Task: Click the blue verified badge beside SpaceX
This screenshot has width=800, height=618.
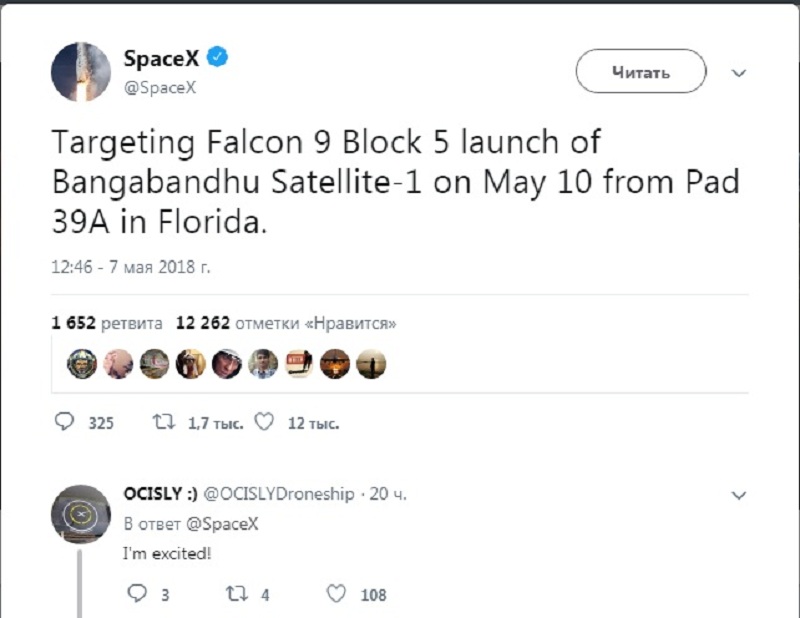Action: click(x=217, y=57)
